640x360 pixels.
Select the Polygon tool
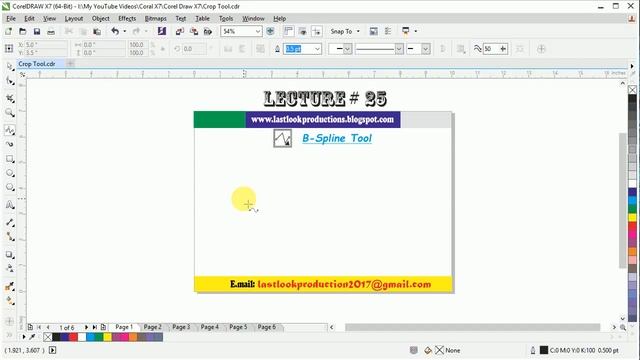point(10,187)
